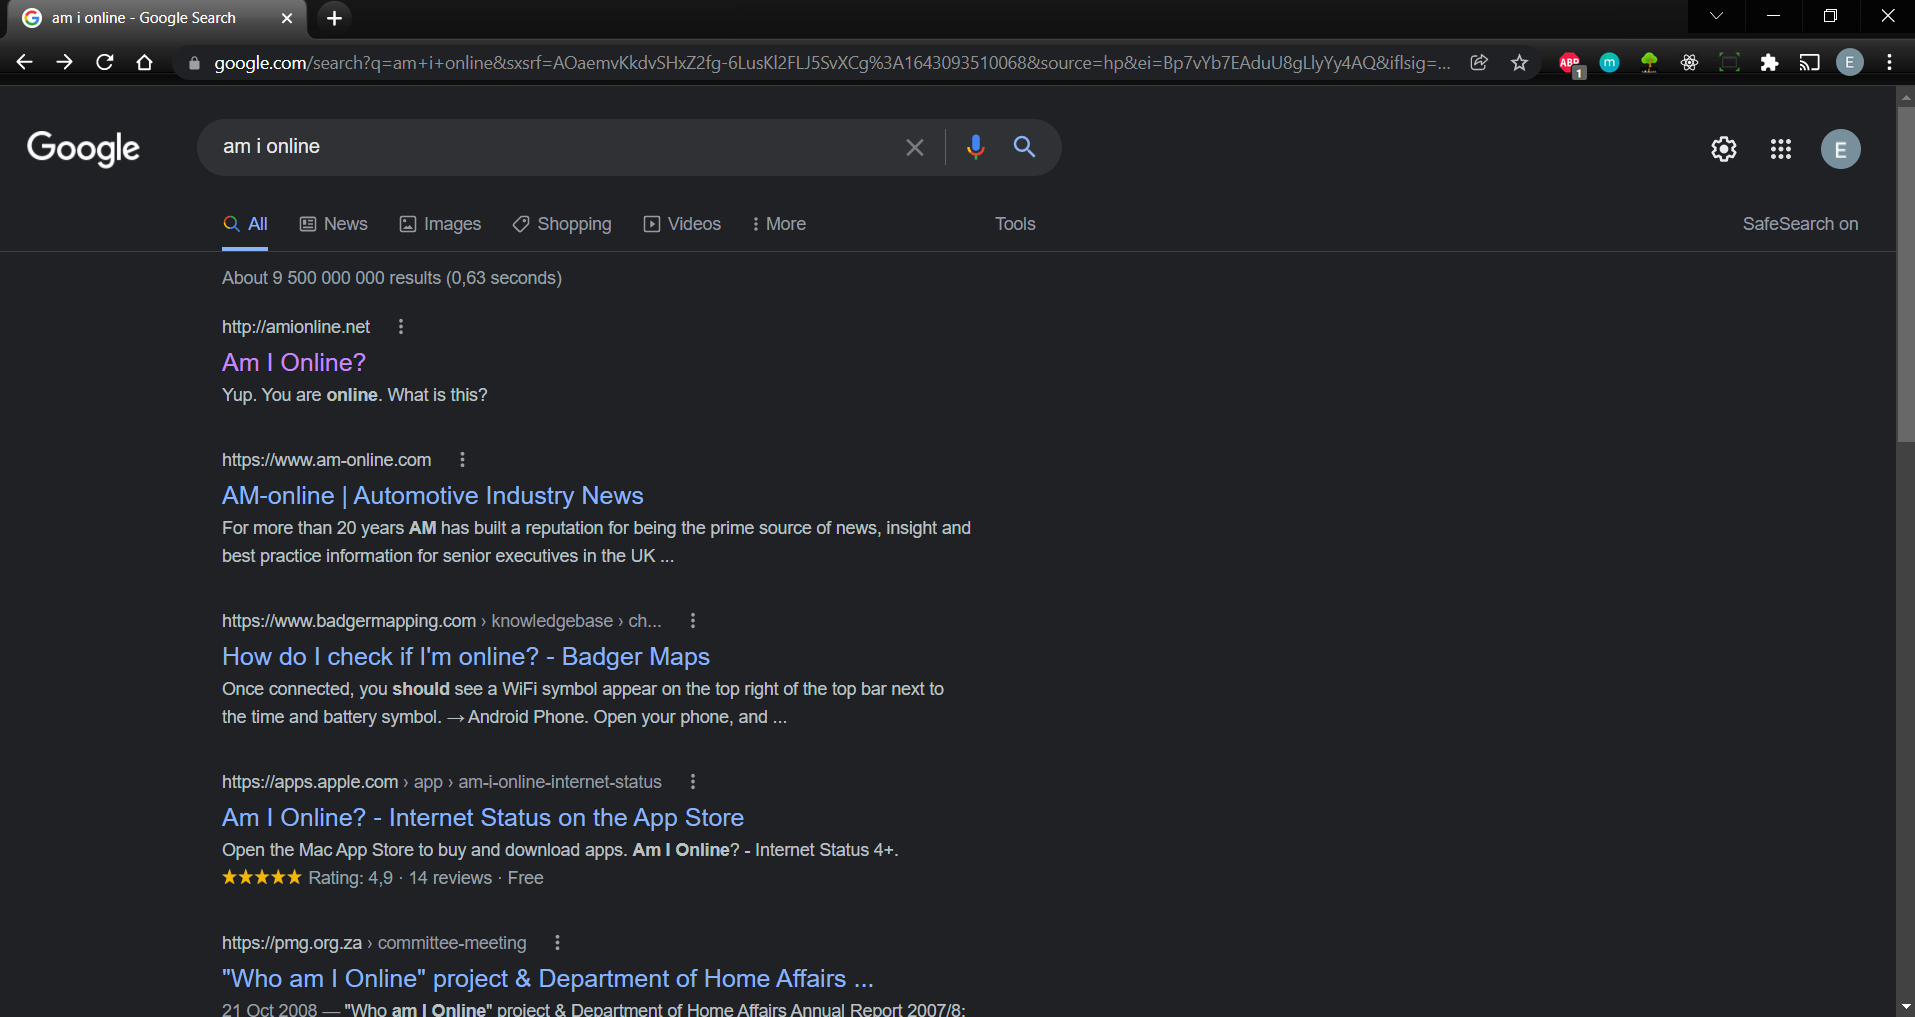Start voice search with the microphone

coord(975,147)
